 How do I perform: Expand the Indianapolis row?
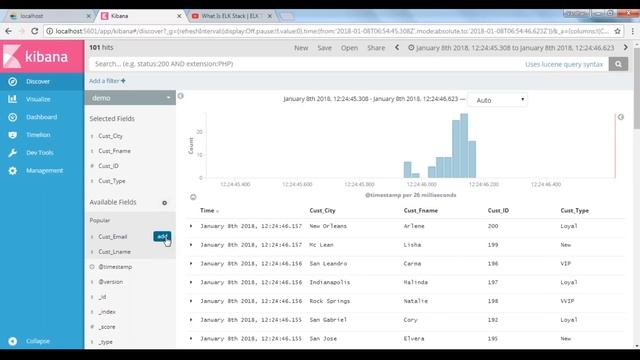click(191, 282)
